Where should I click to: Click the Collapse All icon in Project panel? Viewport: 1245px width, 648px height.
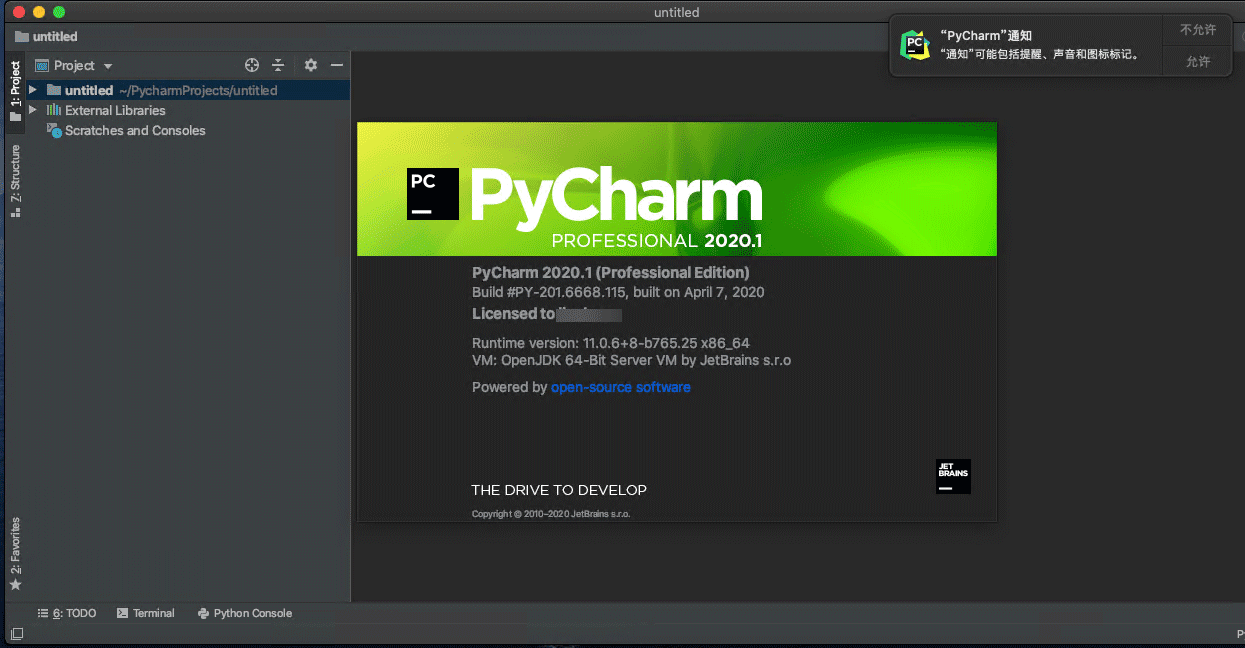pyautogui.click(x=278, y=65)
